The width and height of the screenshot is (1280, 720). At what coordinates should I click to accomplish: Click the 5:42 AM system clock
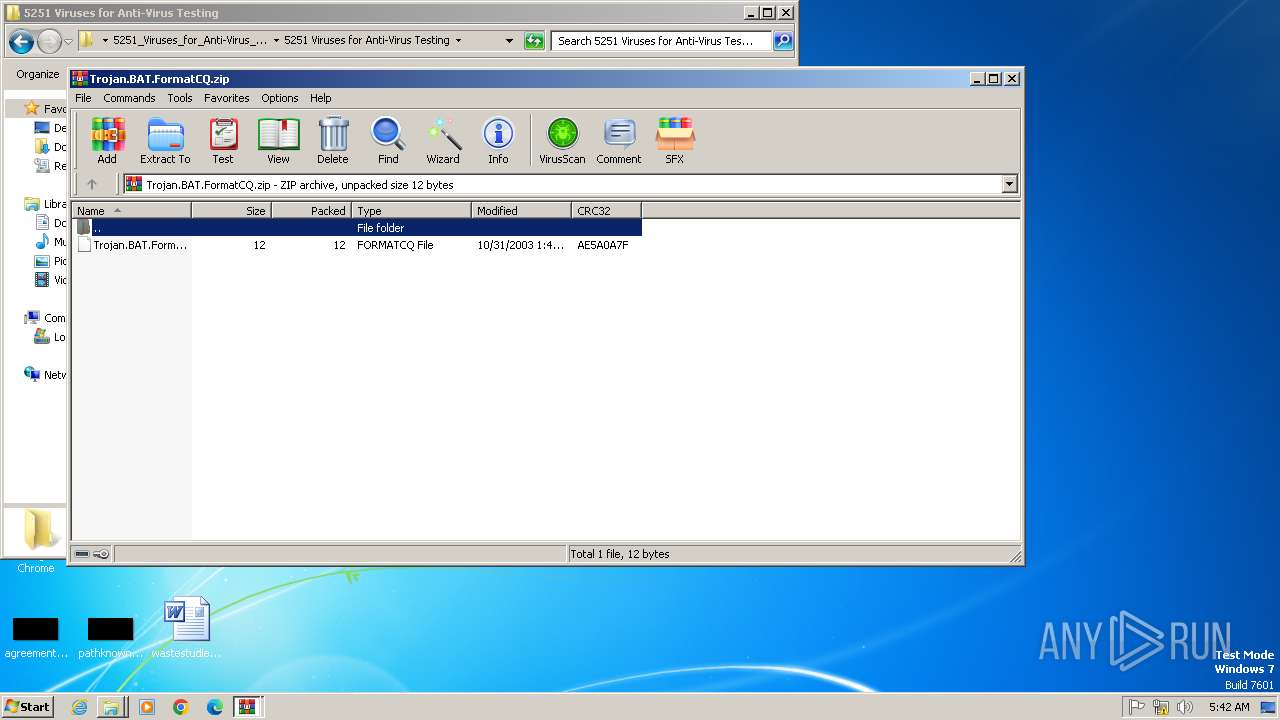click(x=1229, y=707)
